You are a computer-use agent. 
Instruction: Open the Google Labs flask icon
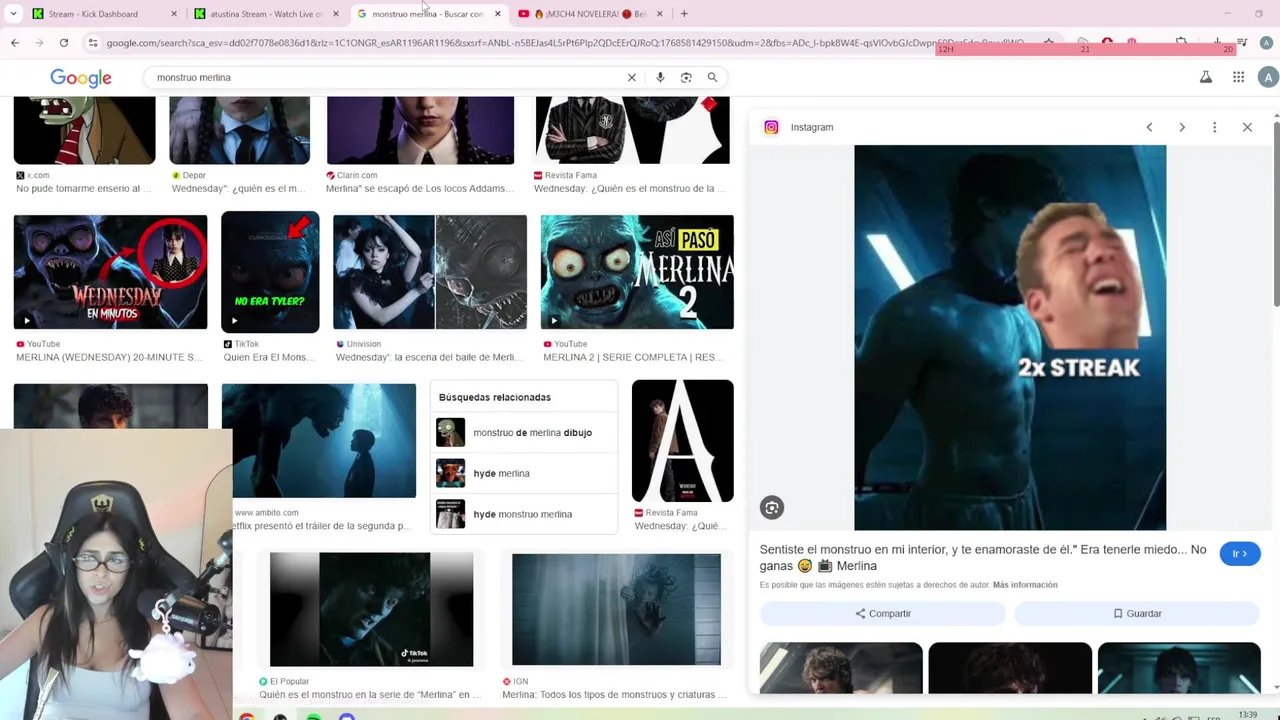point(1206,77)
